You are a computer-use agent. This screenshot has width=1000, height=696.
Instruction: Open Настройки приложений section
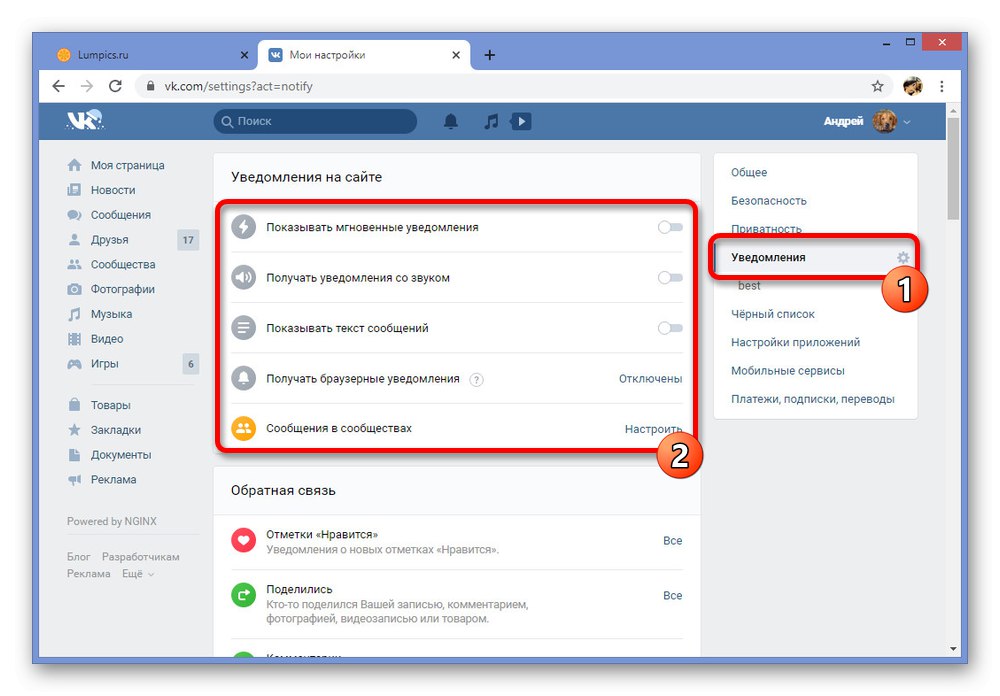tap(795, 343)
